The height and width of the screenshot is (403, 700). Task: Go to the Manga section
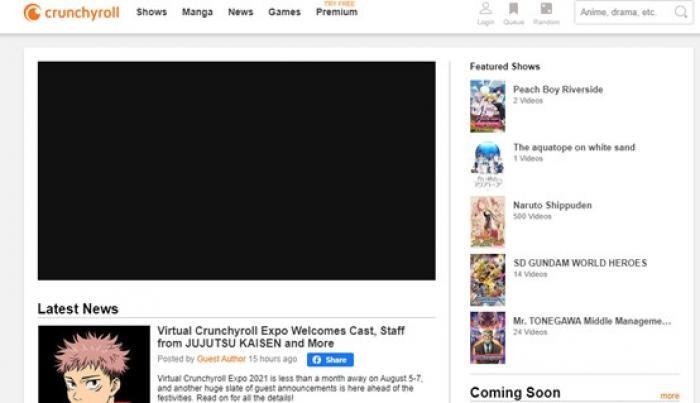(x=197, y=13)
